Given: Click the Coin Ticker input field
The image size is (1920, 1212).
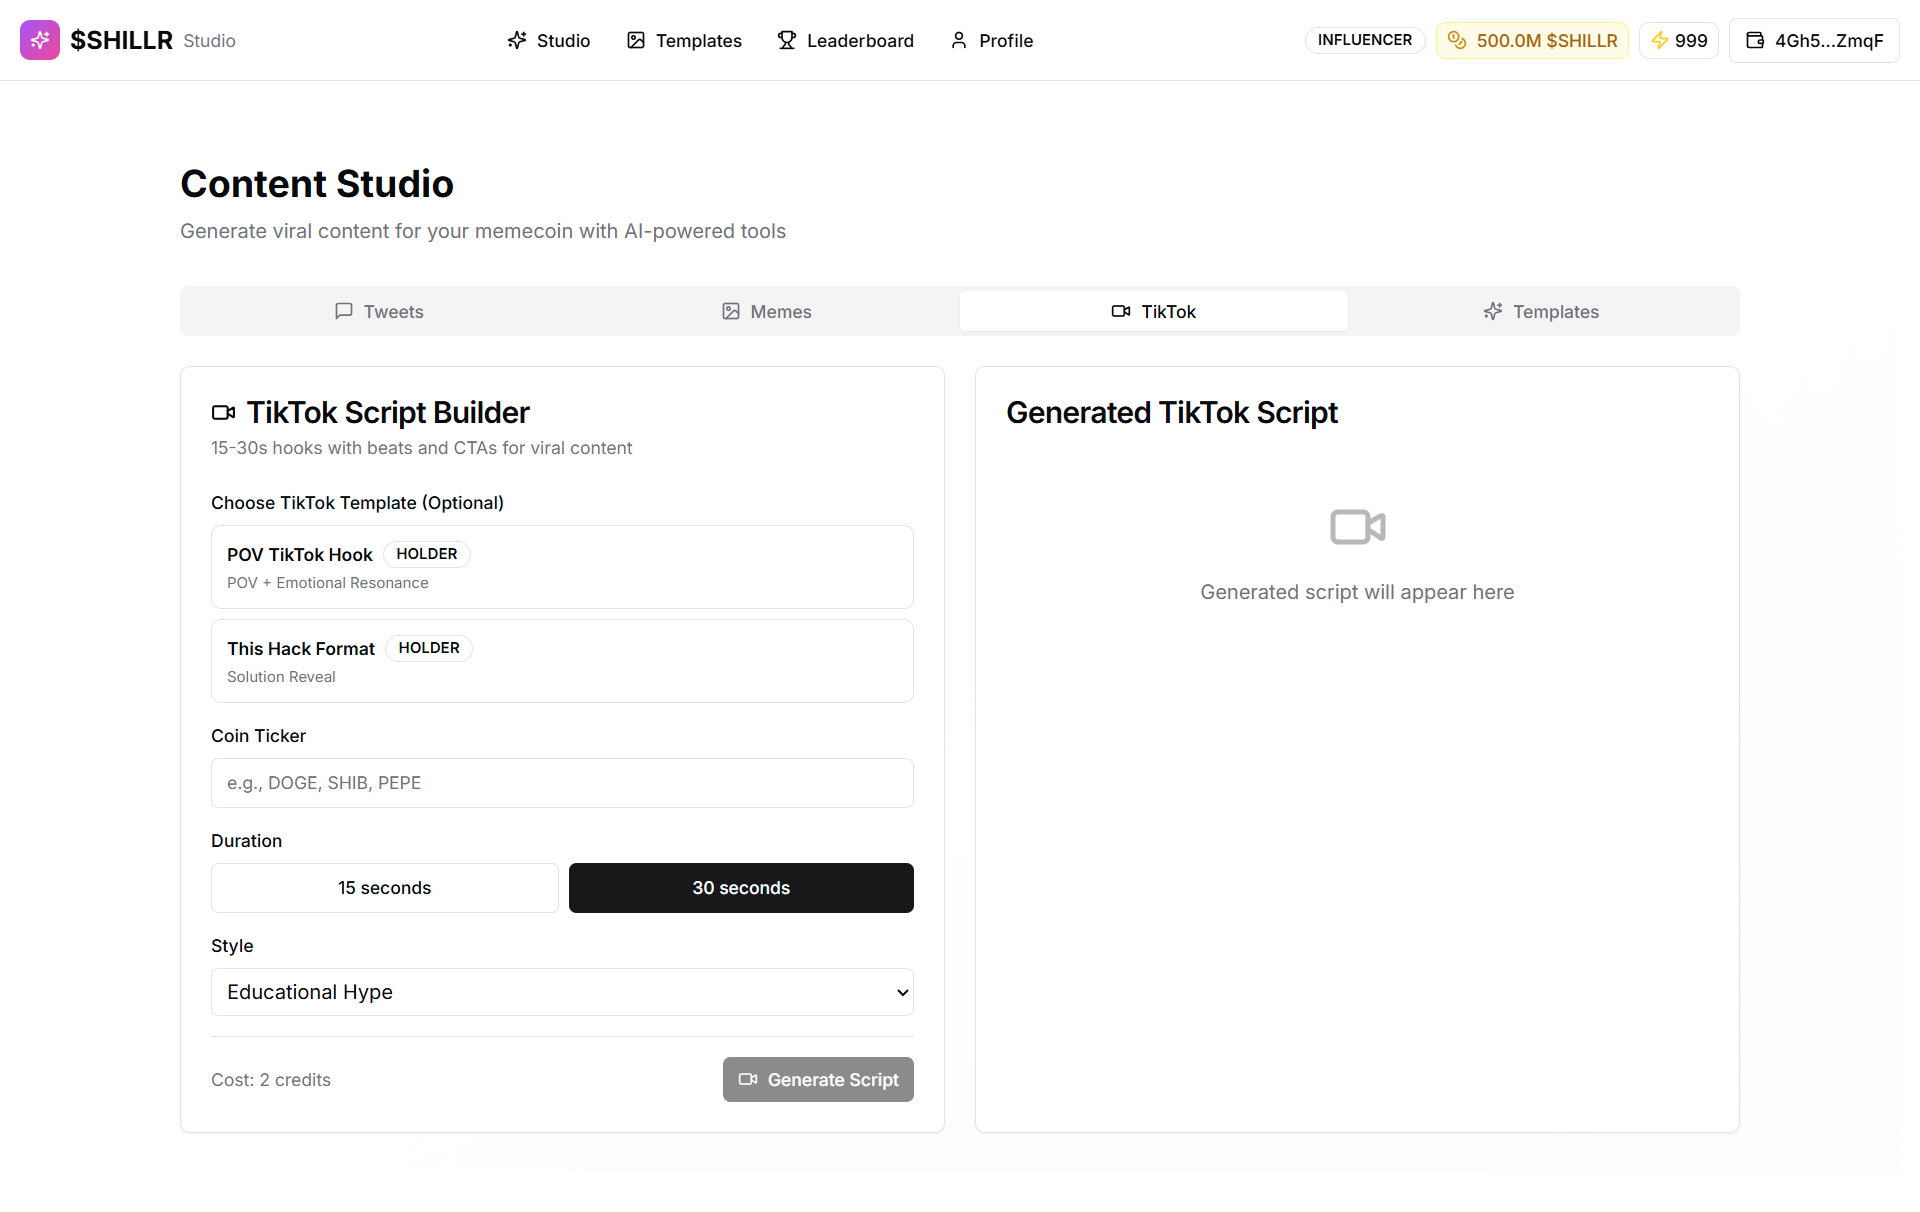Looking at the screenshot, I should click(x=561, y=783).
